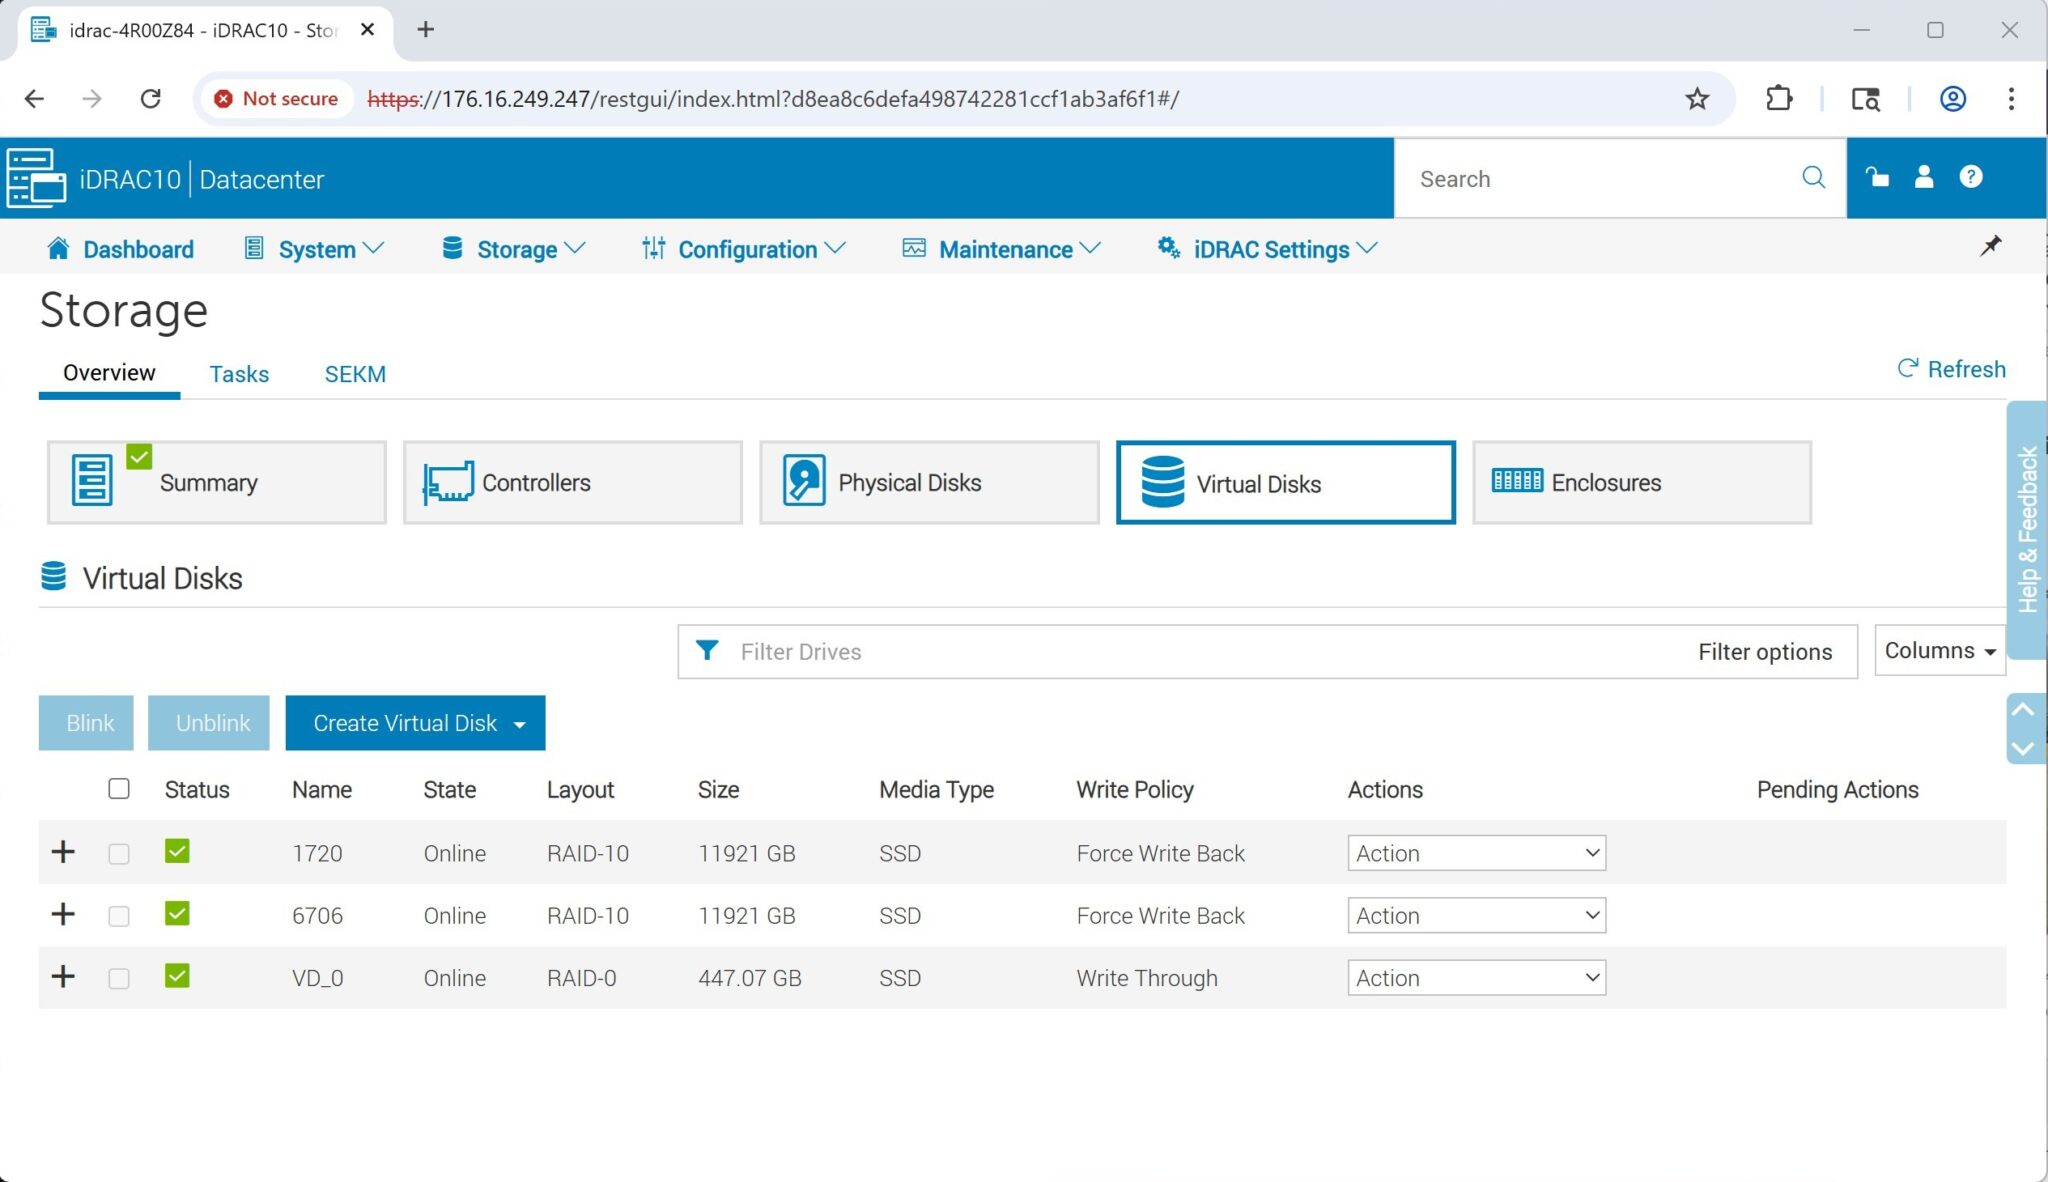Screen dimensions: 2048x1182
Task: Click the filter funnel icon
Action: [x=707, y=651]
